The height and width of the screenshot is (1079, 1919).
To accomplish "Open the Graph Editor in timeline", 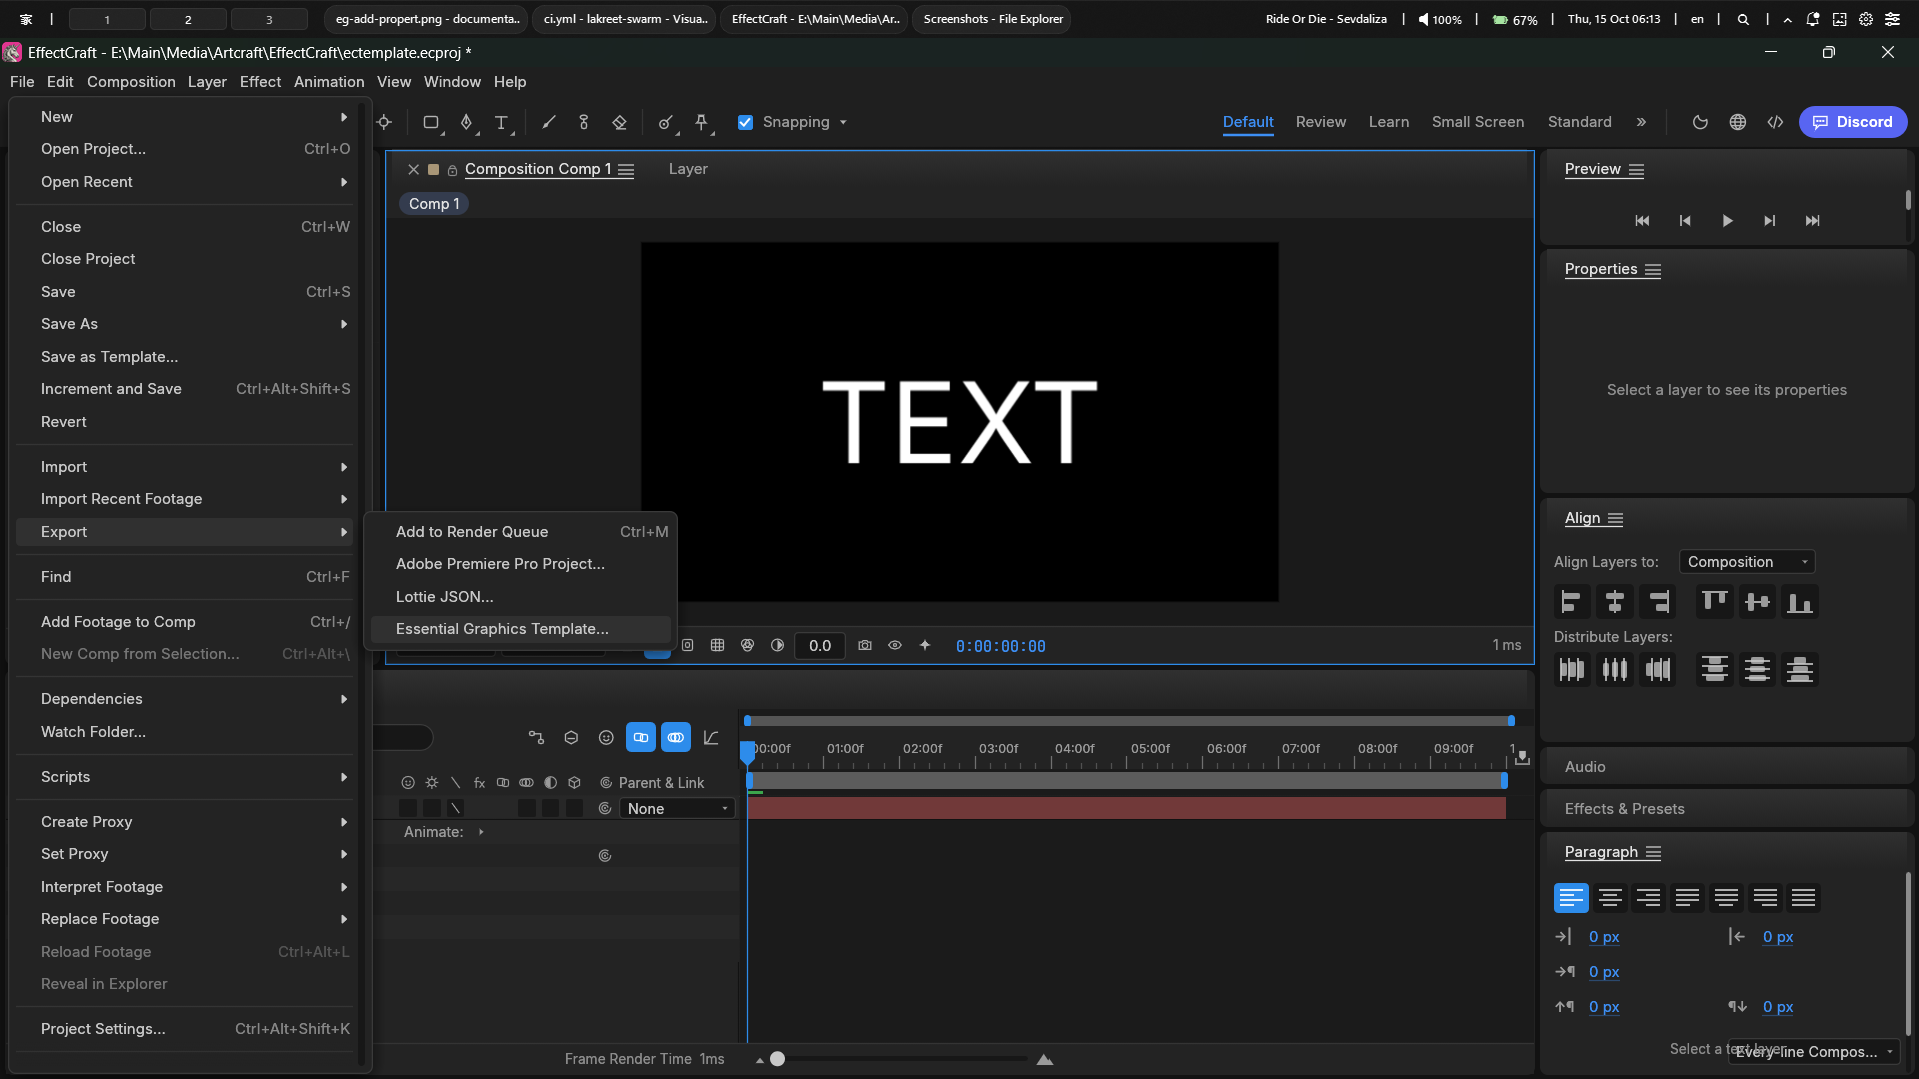I will pos(711,738).
